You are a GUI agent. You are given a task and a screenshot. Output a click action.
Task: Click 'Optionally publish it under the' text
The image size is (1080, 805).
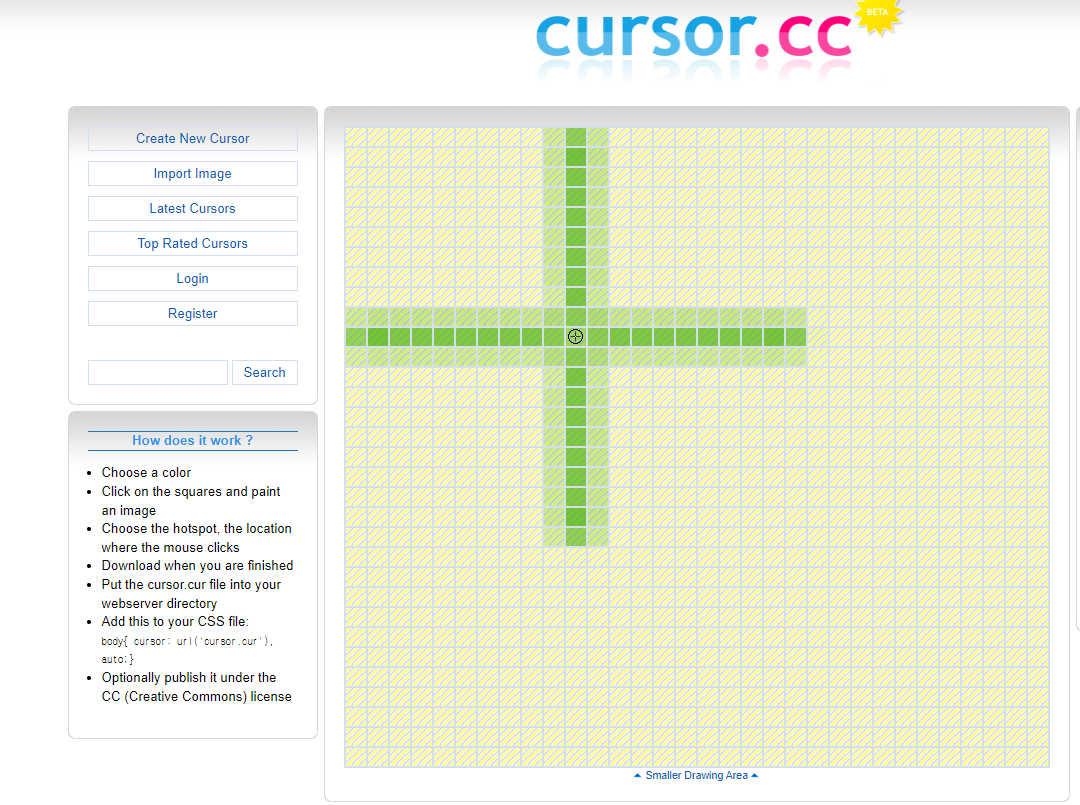click(189, 678)
